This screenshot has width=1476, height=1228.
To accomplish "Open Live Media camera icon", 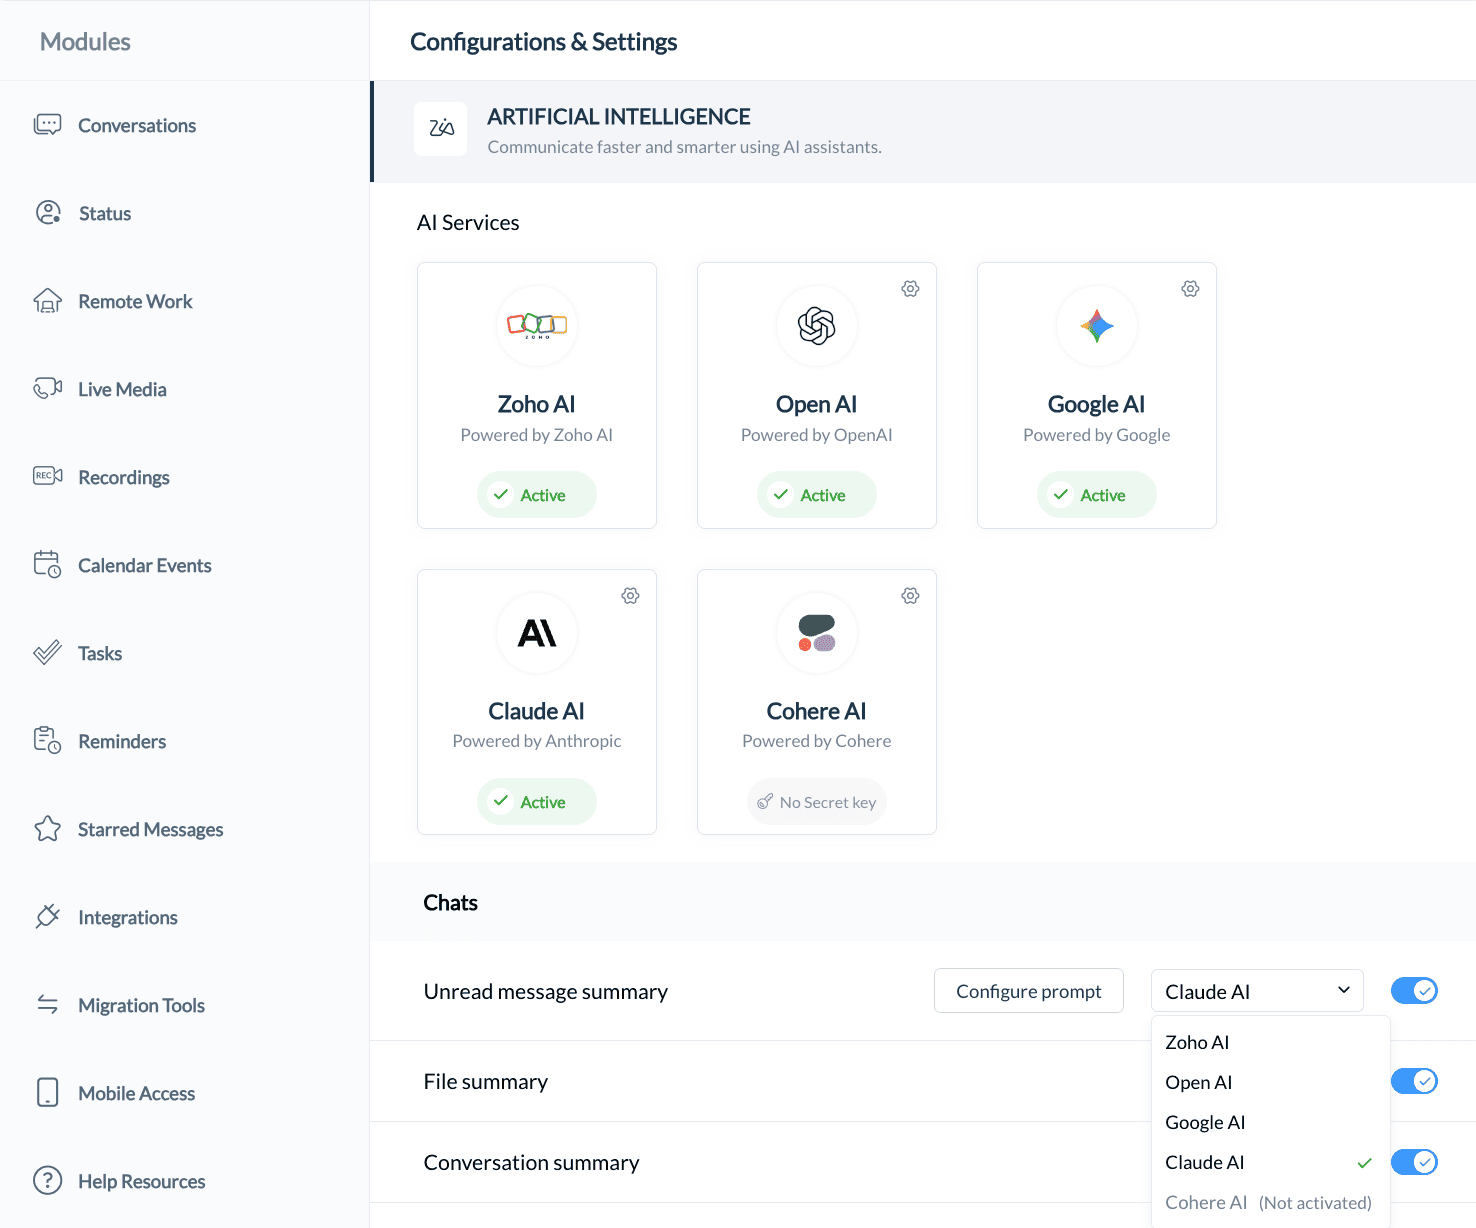I will coord(48,389).
